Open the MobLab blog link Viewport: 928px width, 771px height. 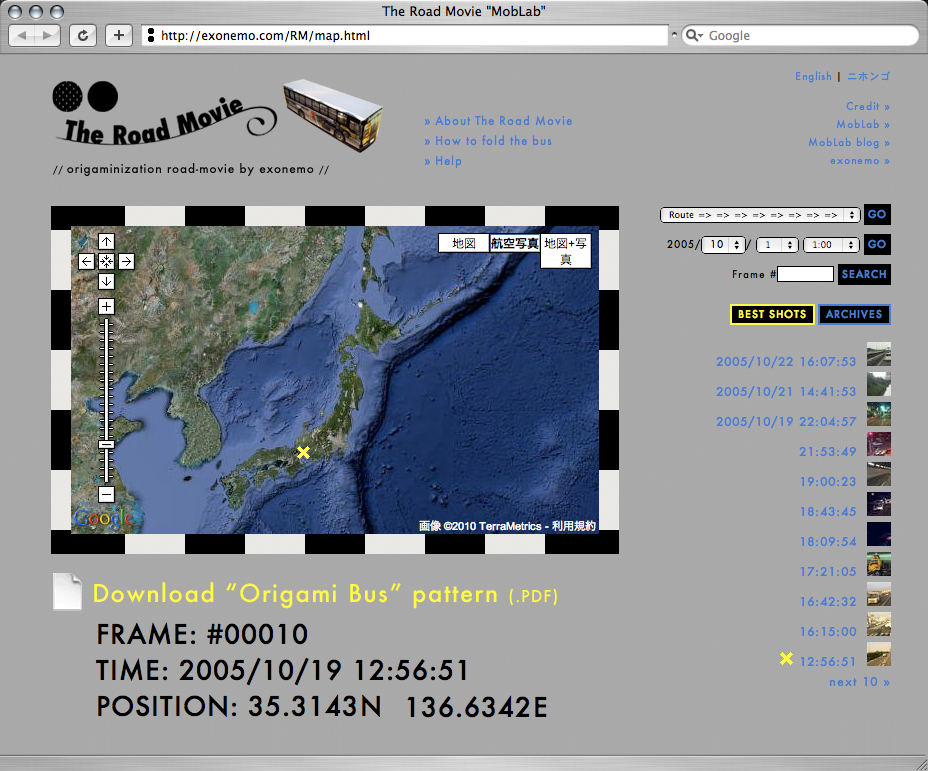[x=849, y=143]
